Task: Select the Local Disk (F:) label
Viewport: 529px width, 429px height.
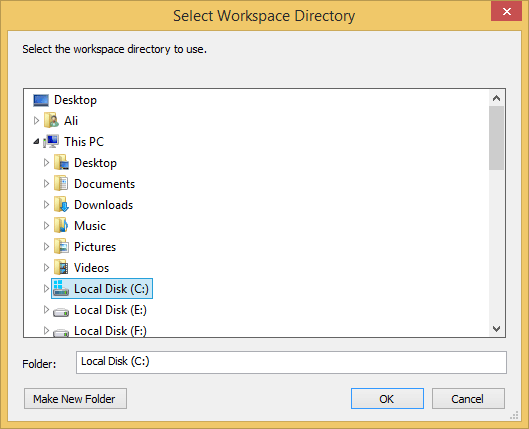Action: pos(110,331)
